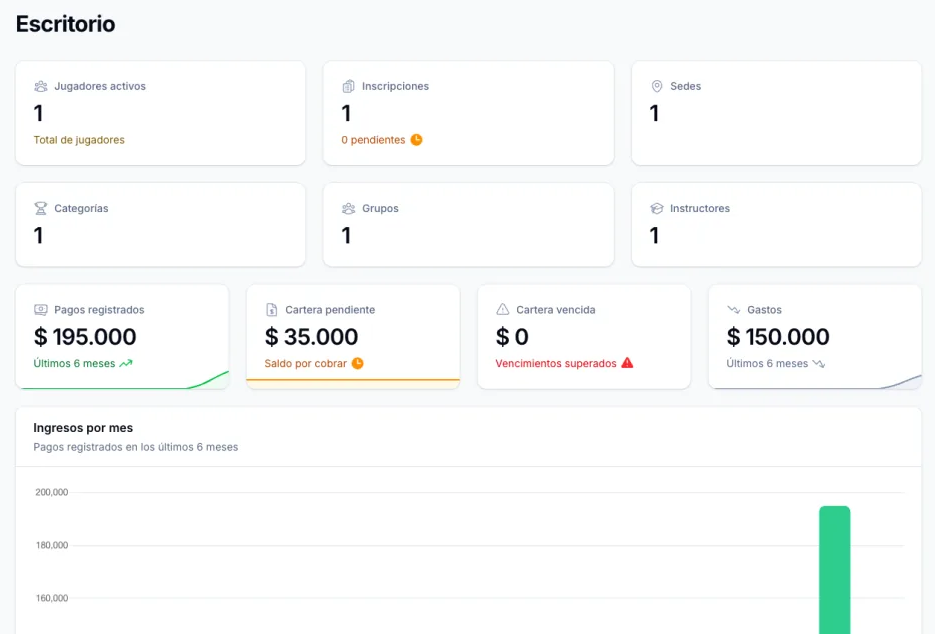Screen dimensions: 935x634
Task: Click the Instructores card title
Action: (699, 208)
